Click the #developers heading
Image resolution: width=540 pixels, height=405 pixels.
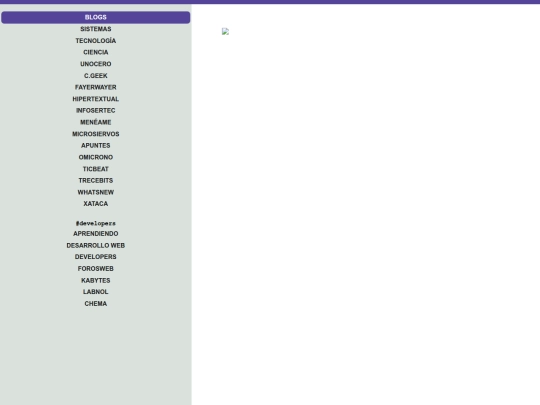[x=95, y=224]
